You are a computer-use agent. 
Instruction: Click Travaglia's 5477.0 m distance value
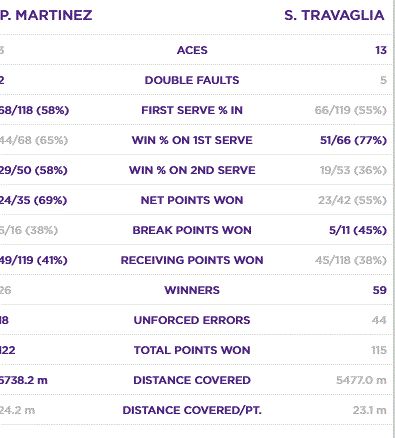[361, 380]
